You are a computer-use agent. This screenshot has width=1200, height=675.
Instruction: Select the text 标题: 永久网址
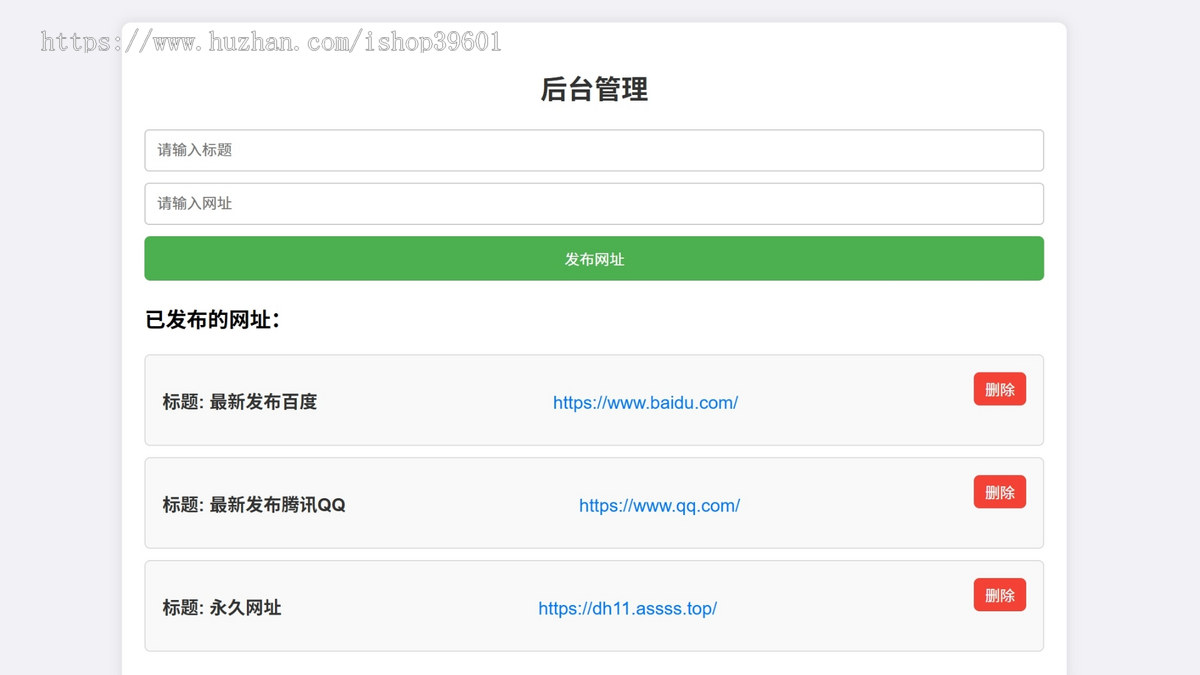[222, 608]
